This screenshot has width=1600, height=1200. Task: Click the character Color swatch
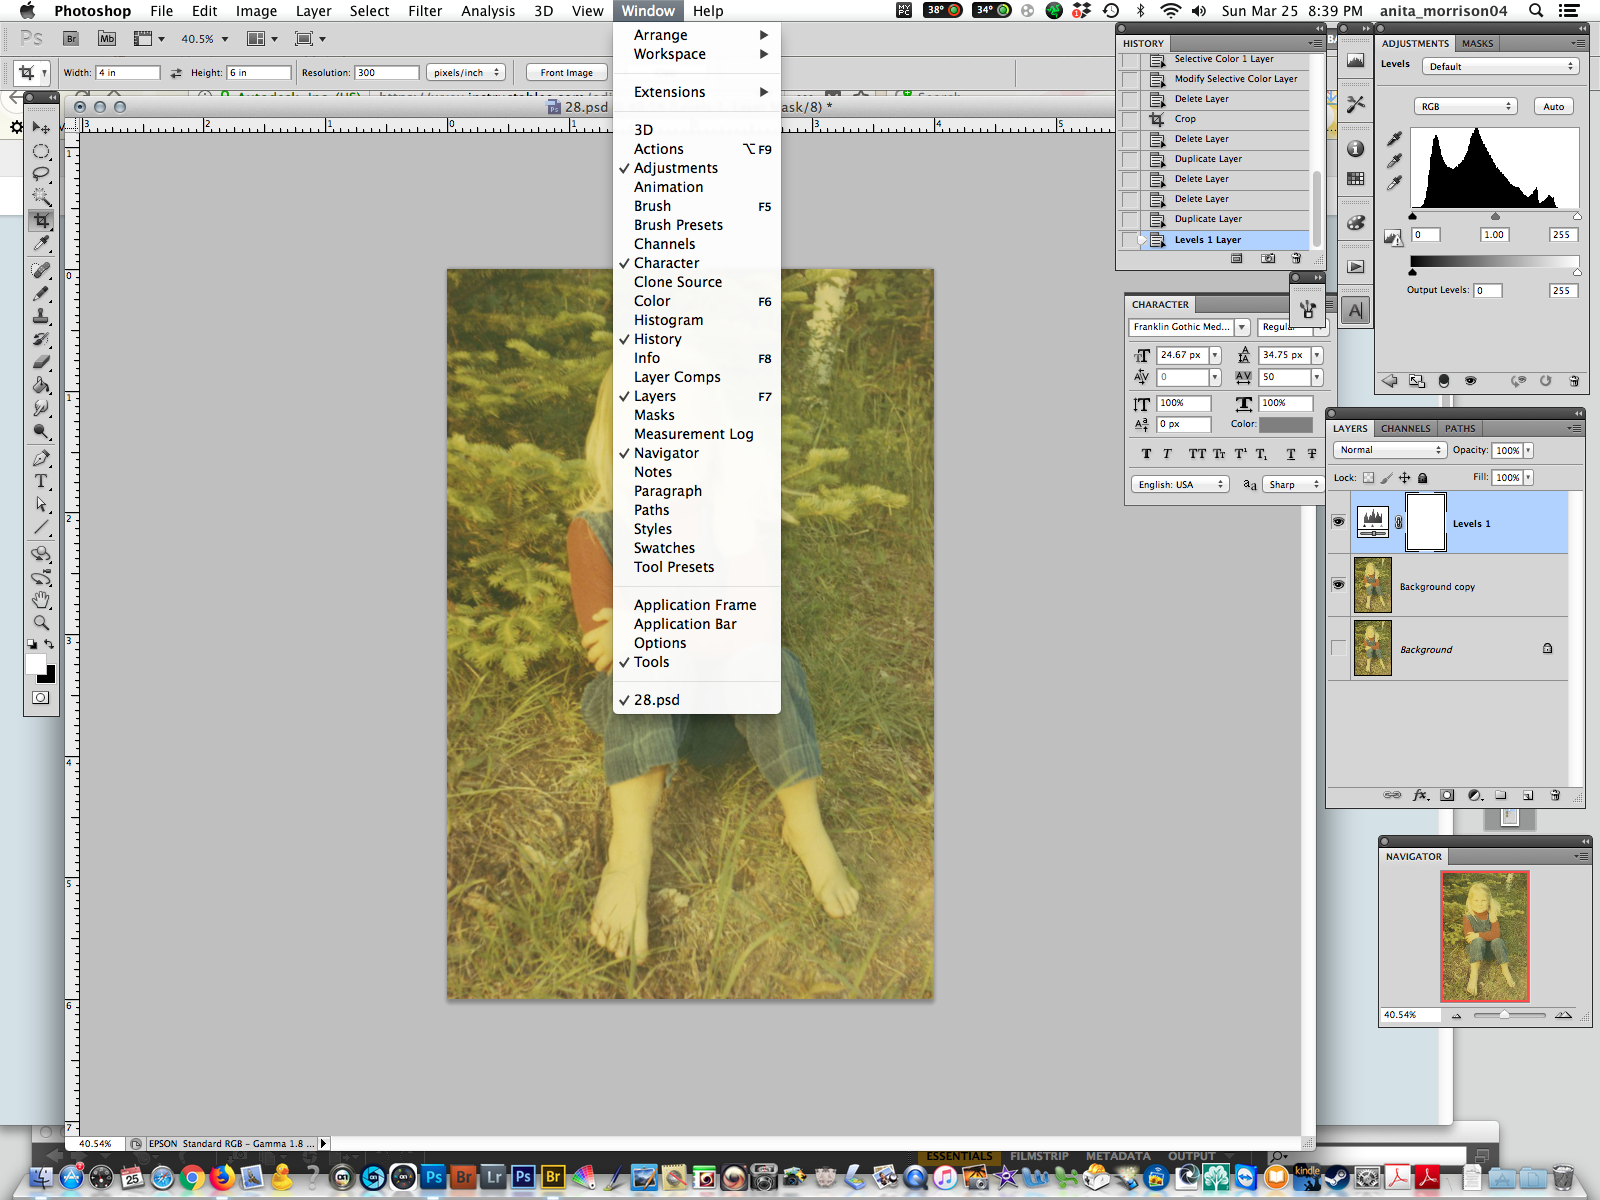[1286, 425]
